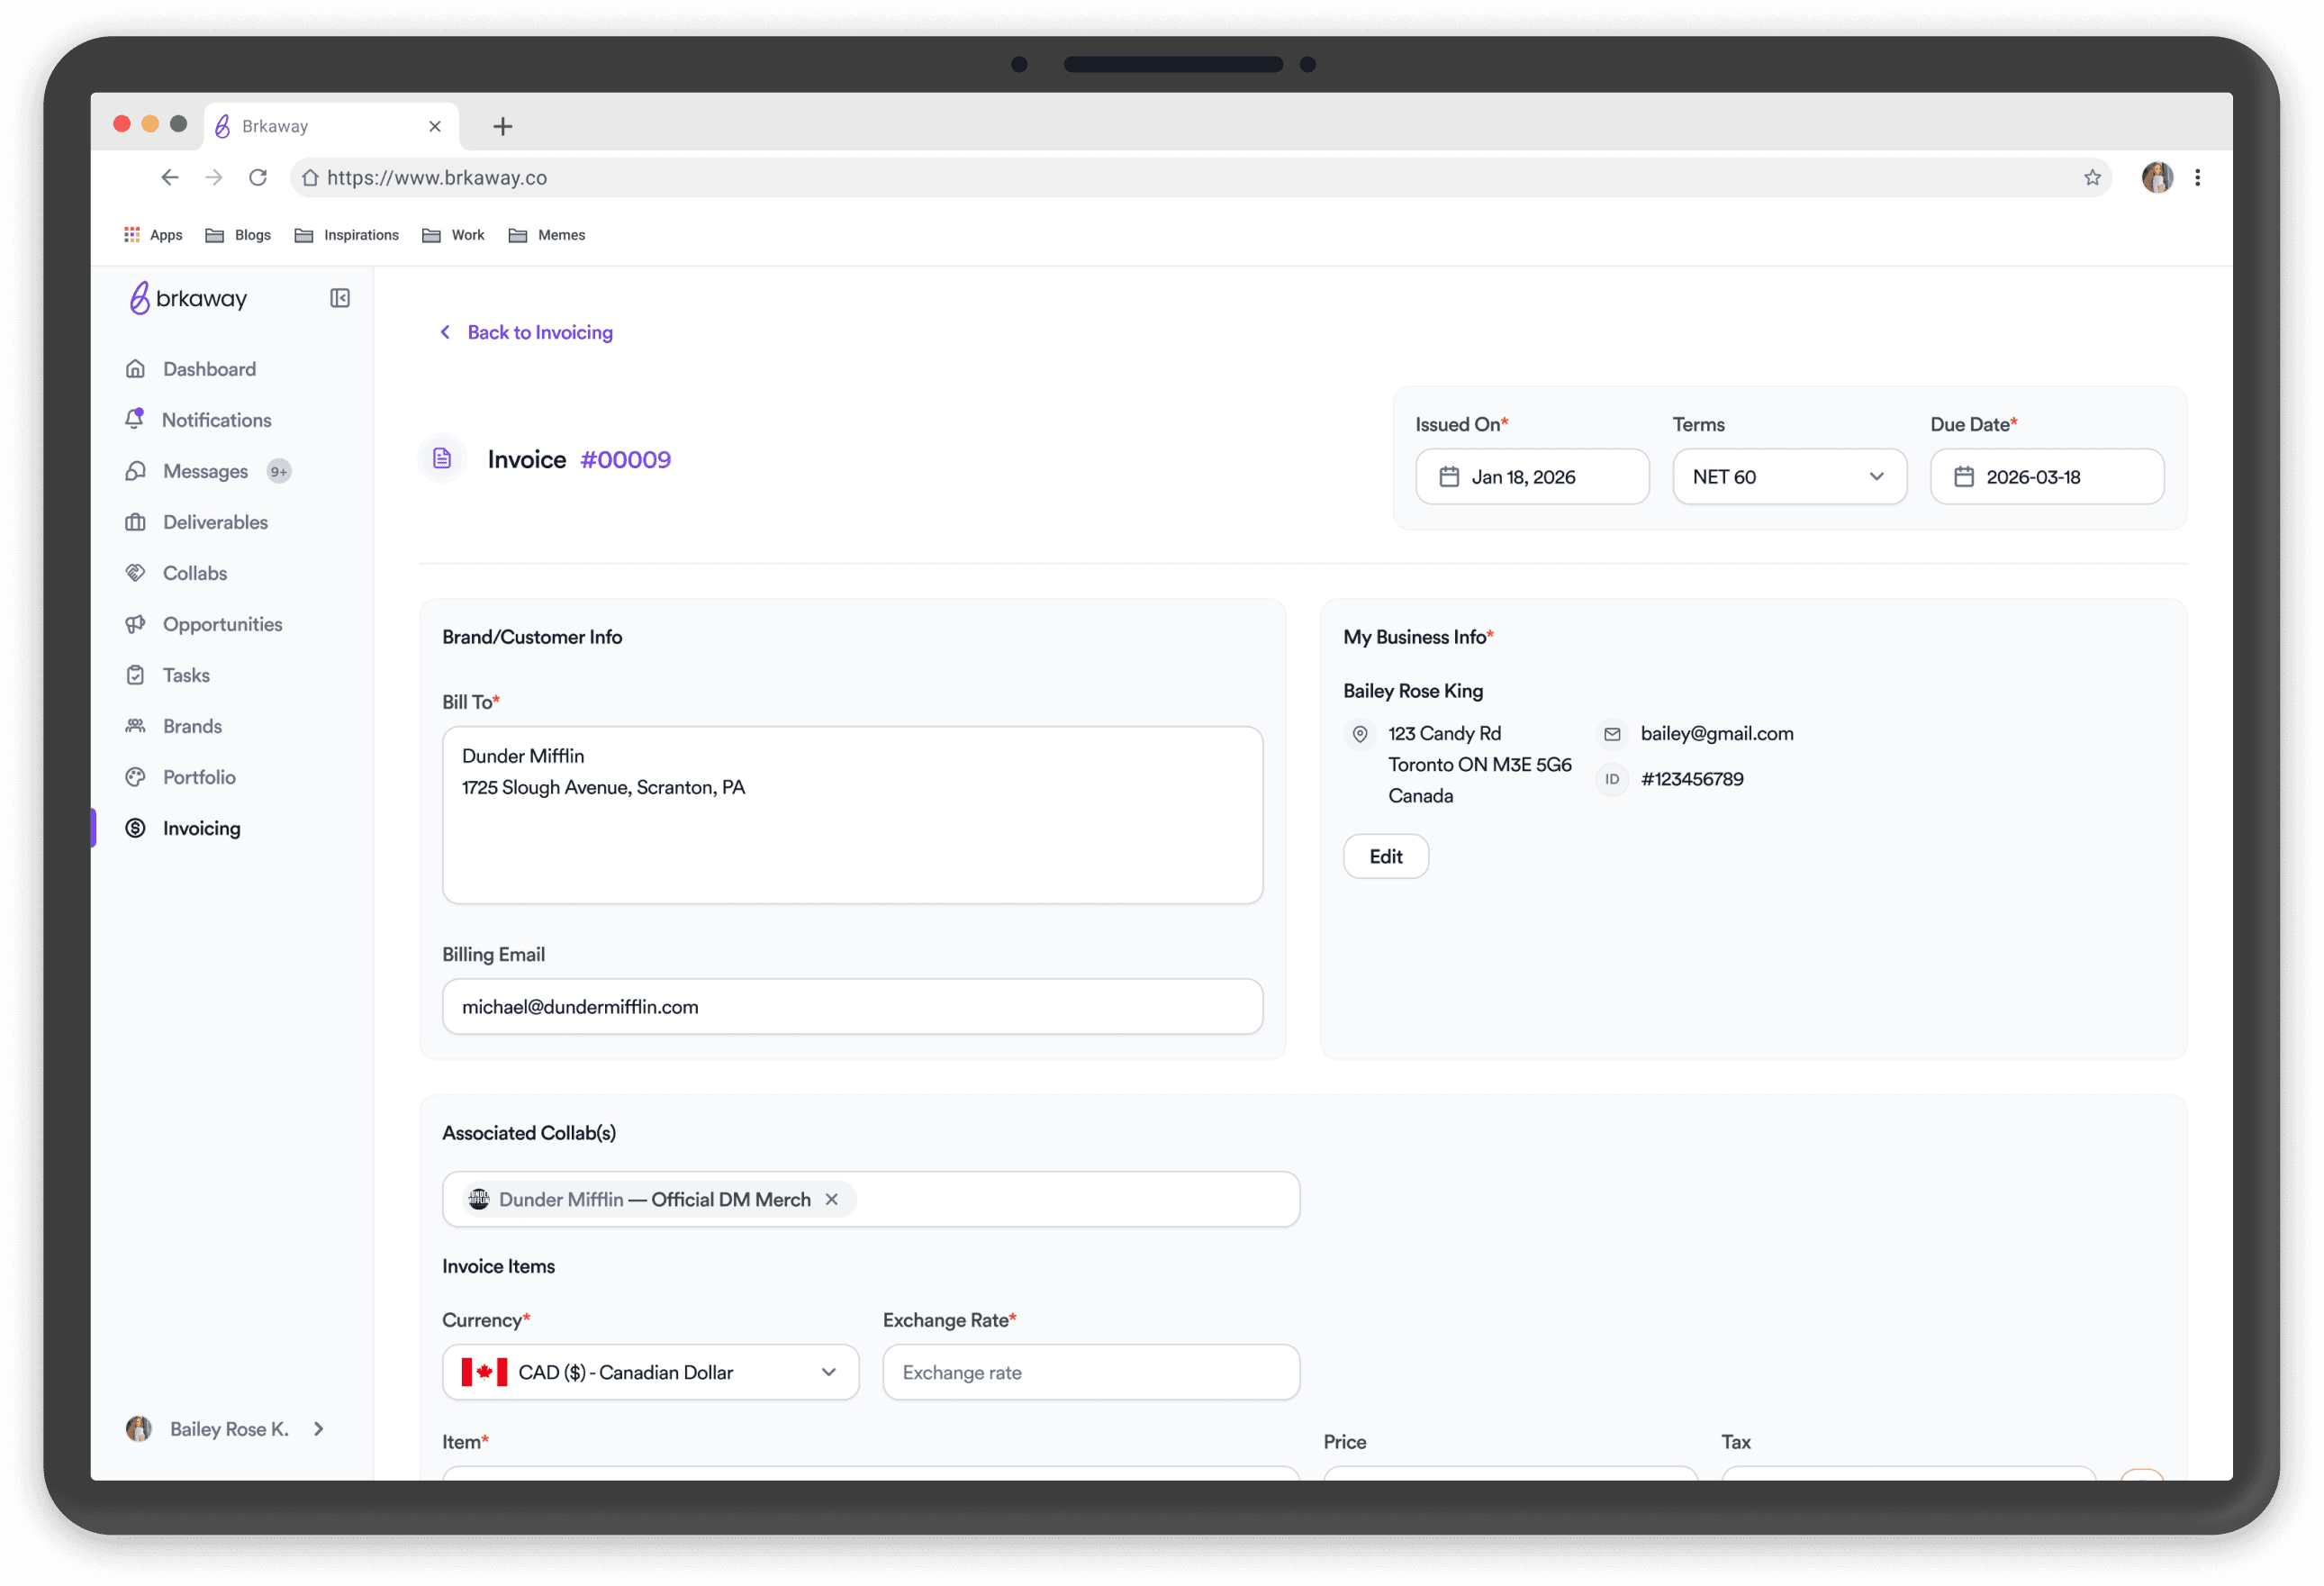Click the Portfolio palette icon
2324x1586 pixels.
tap(135, 777)
